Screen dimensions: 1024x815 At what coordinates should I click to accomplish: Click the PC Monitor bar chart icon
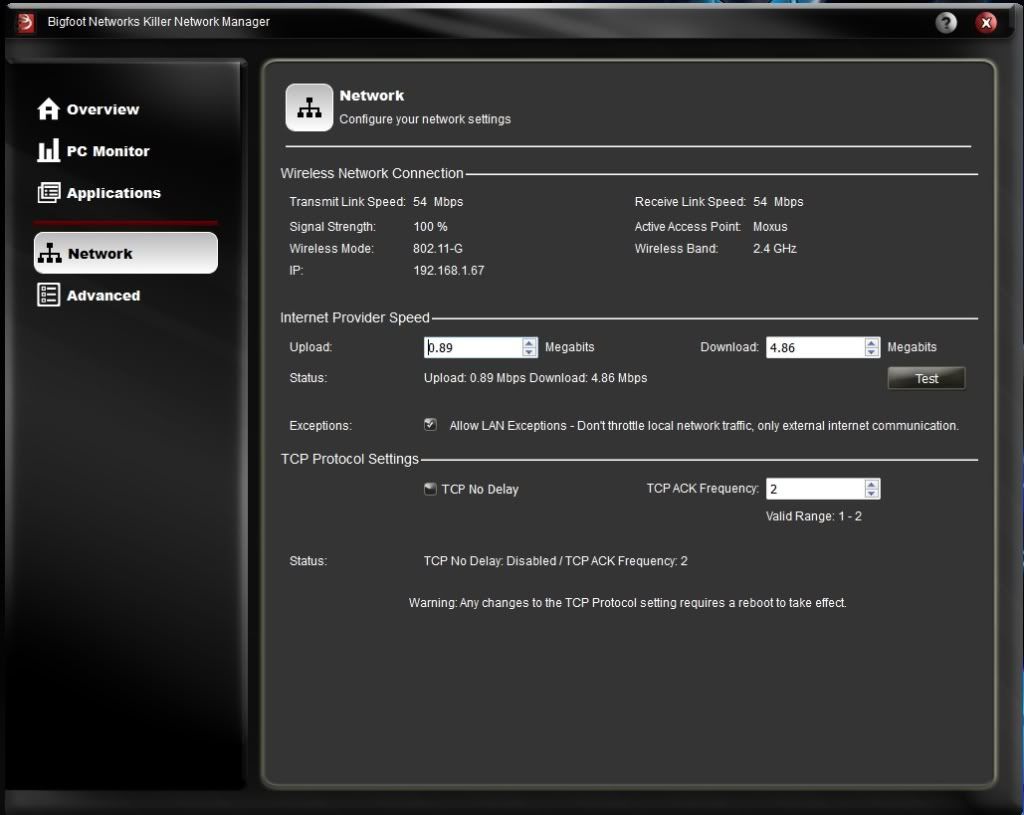[x=48, y=150]
